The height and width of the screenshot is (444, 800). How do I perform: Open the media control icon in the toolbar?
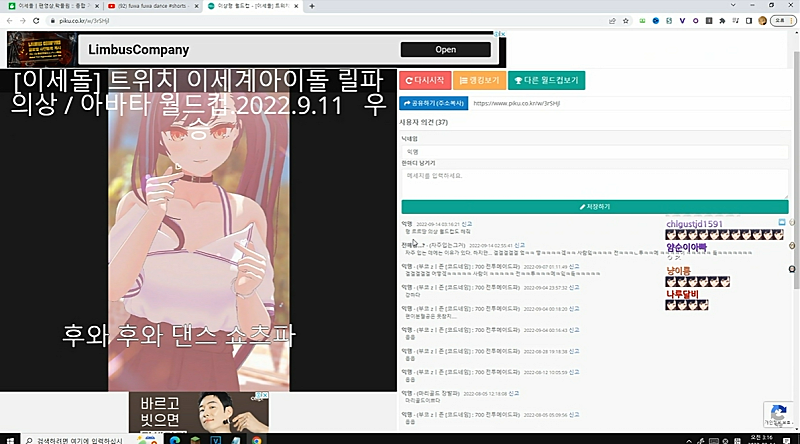[735, 21]
